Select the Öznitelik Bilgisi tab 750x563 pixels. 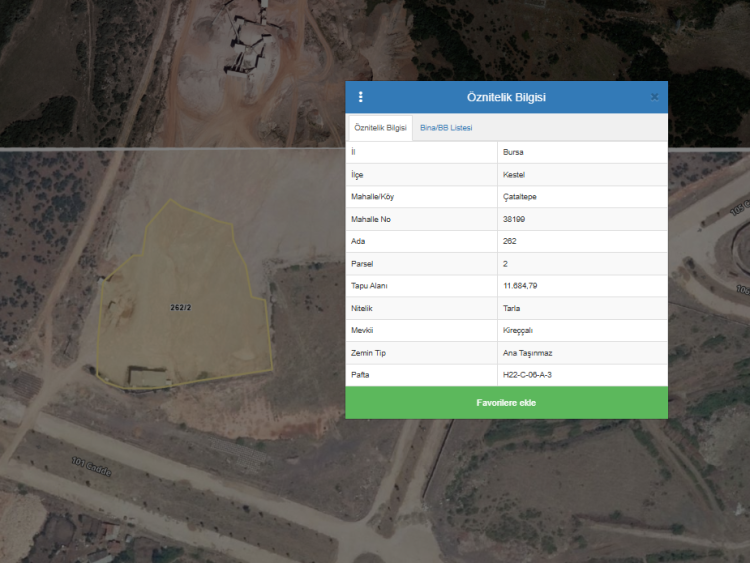[380, 128]
